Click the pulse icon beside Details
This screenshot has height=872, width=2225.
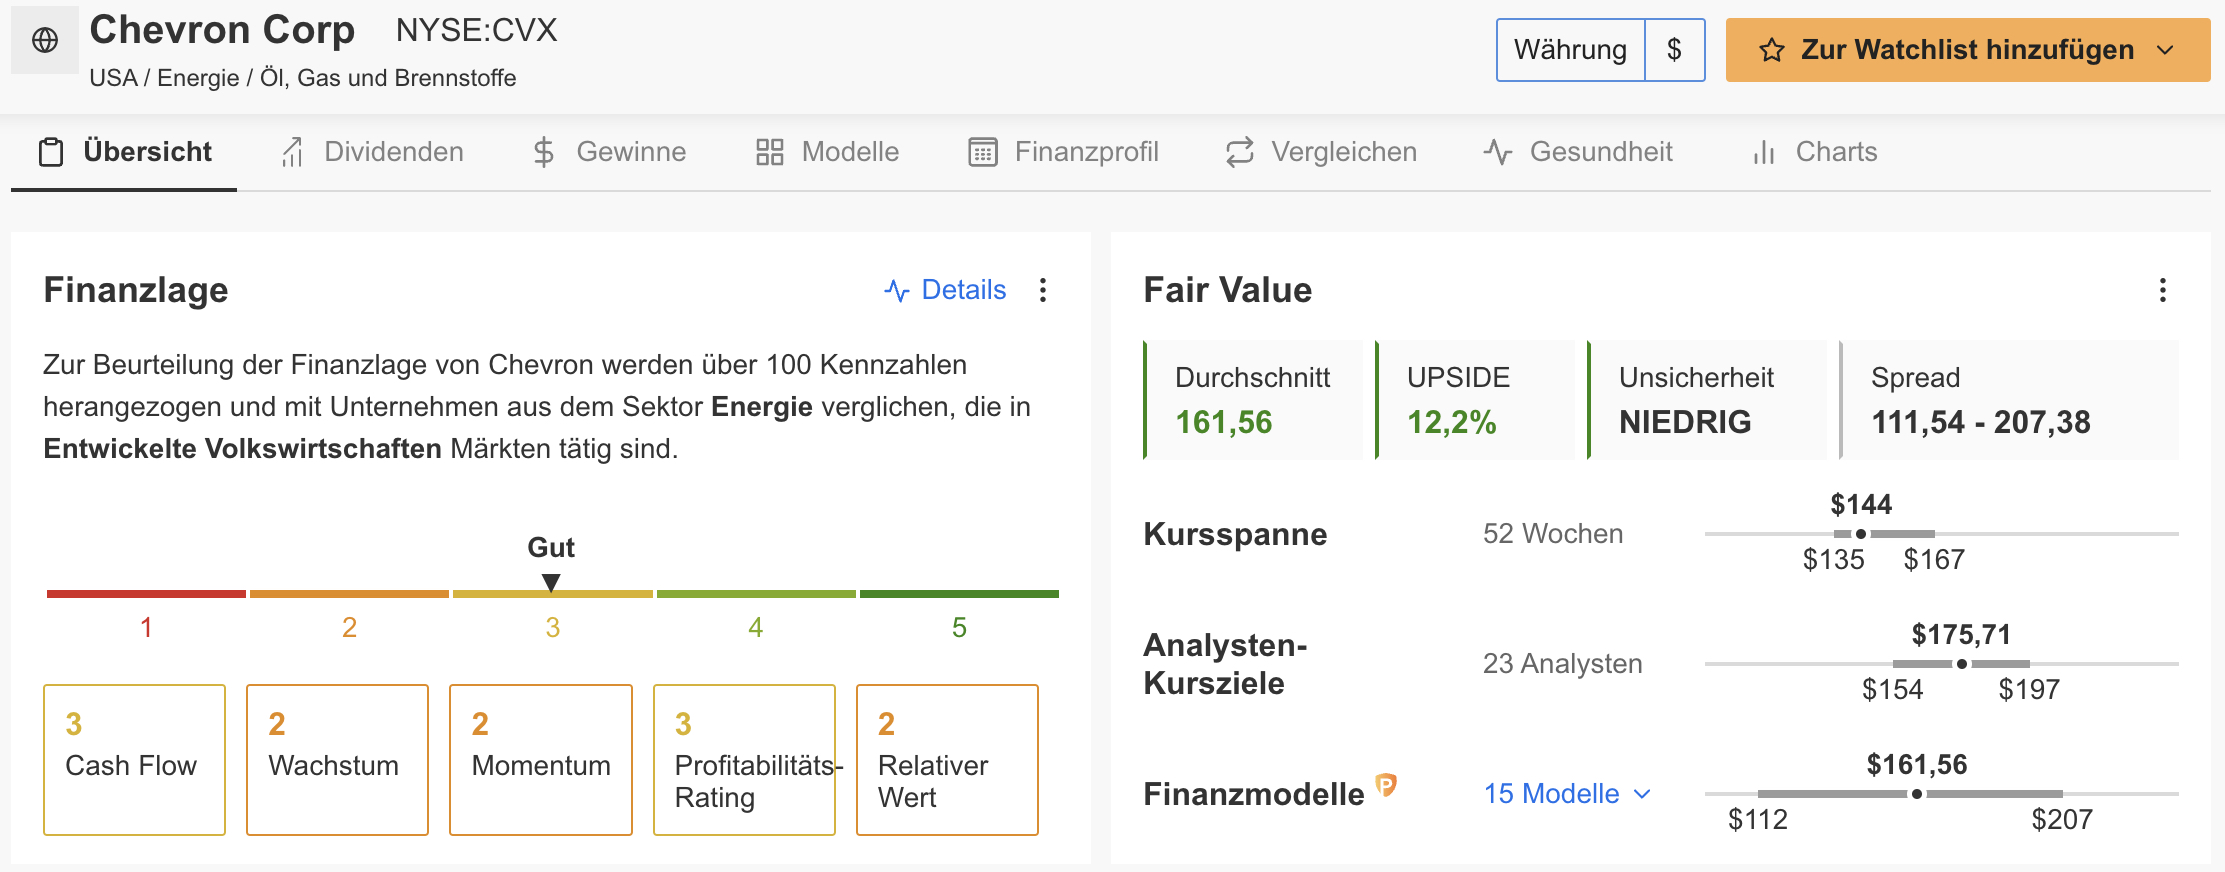click(x=897, y=290)
